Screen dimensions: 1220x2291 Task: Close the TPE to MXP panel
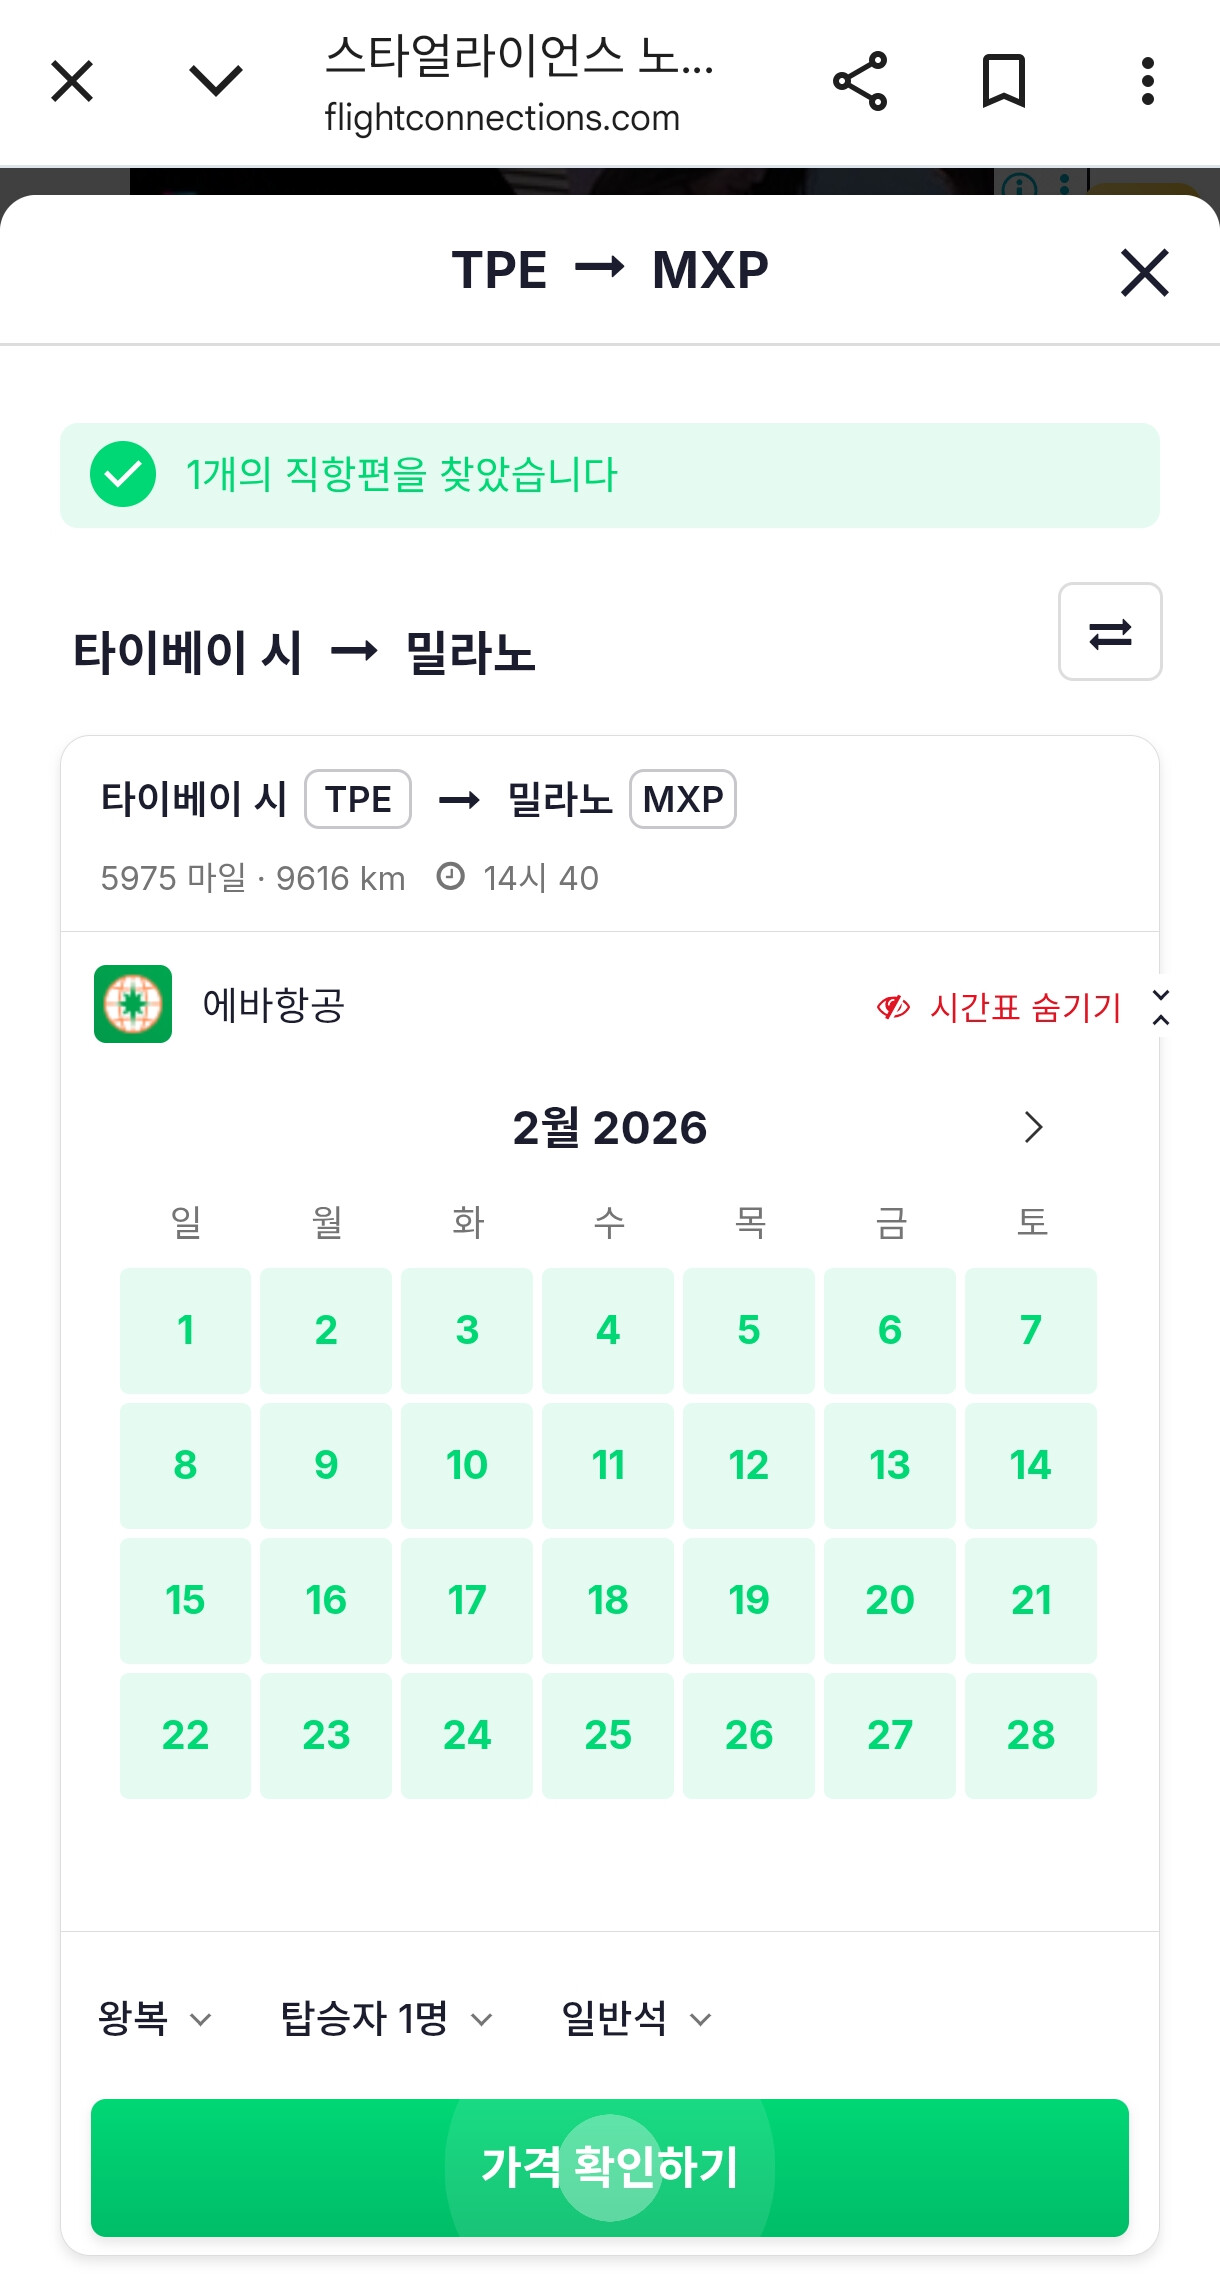(x=1145, y=273)
